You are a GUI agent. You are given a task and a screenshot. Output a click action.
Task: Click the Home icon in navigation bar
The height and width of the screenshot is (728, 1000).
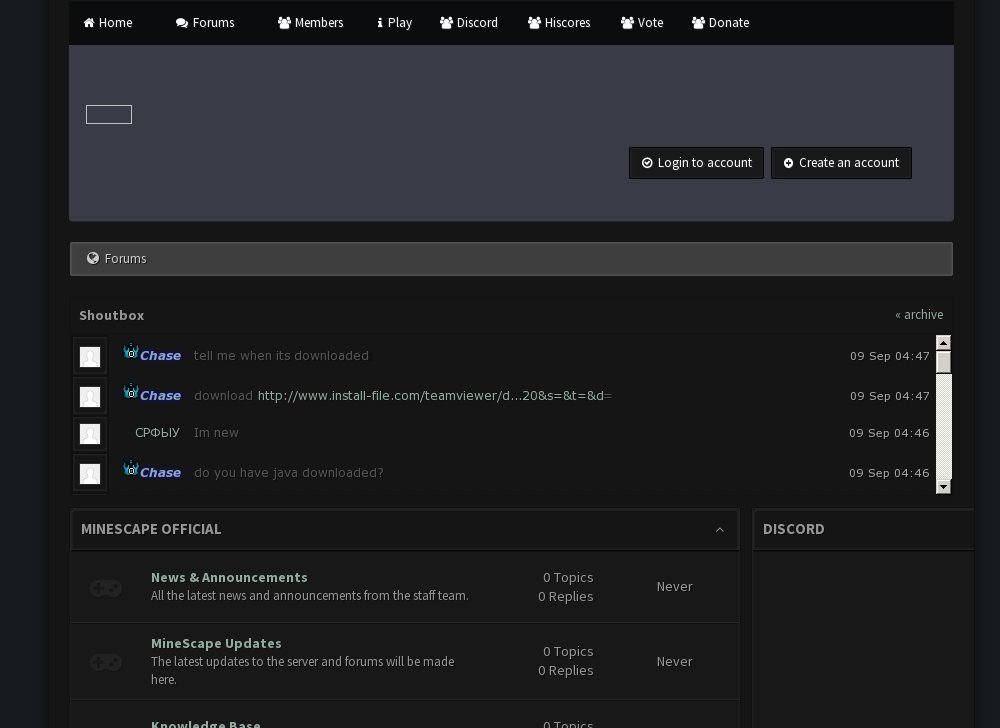(x=89, y=23)
